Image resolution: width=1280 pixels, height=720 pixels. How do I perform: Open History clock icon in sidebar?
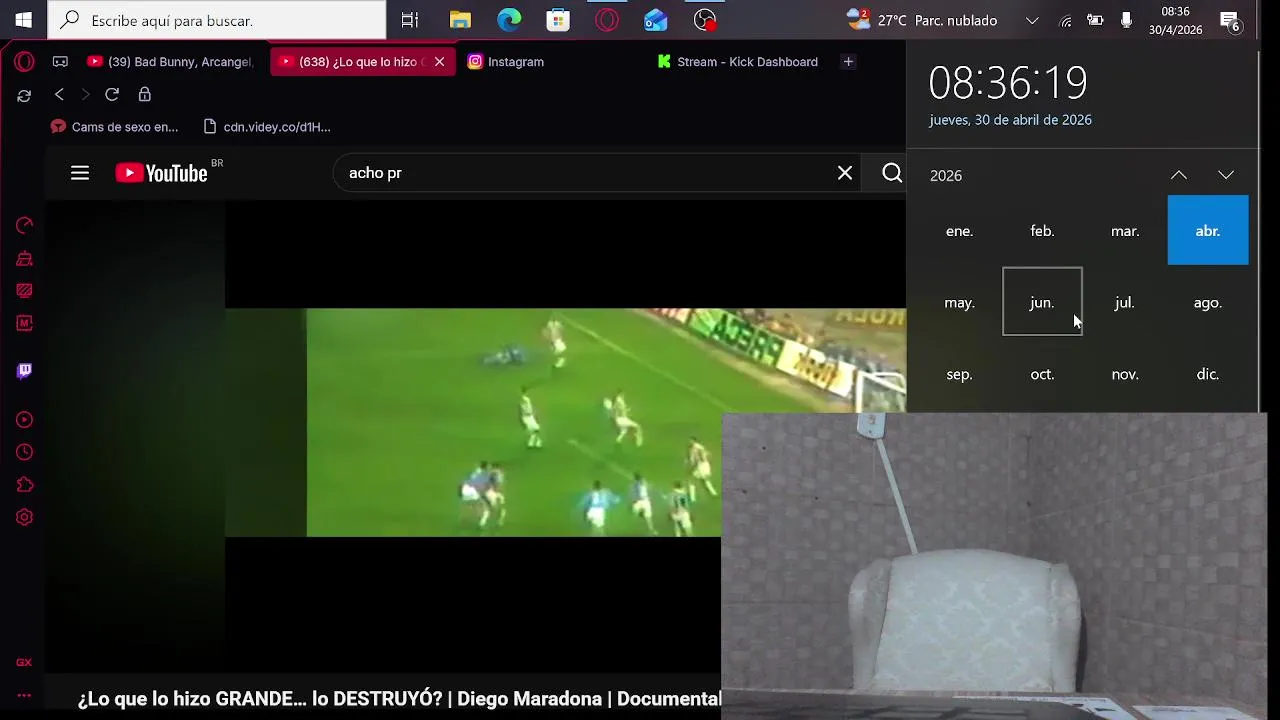click(25, 452)
